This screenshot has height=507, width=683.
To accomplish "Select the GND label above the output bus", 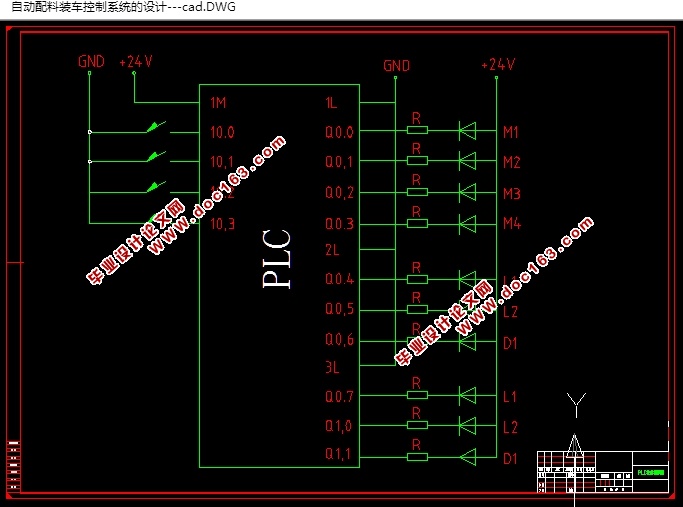I will (396, 66).
